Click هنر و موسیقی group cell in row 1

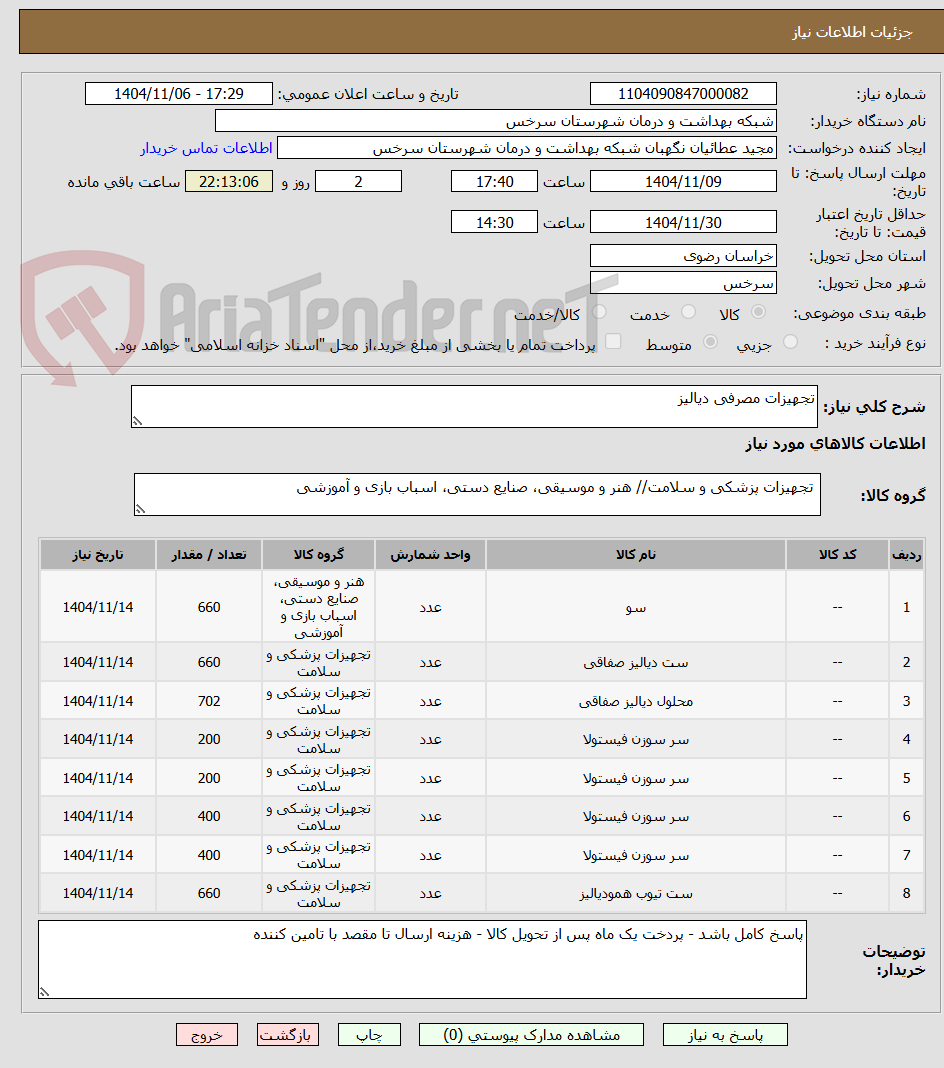318,607
